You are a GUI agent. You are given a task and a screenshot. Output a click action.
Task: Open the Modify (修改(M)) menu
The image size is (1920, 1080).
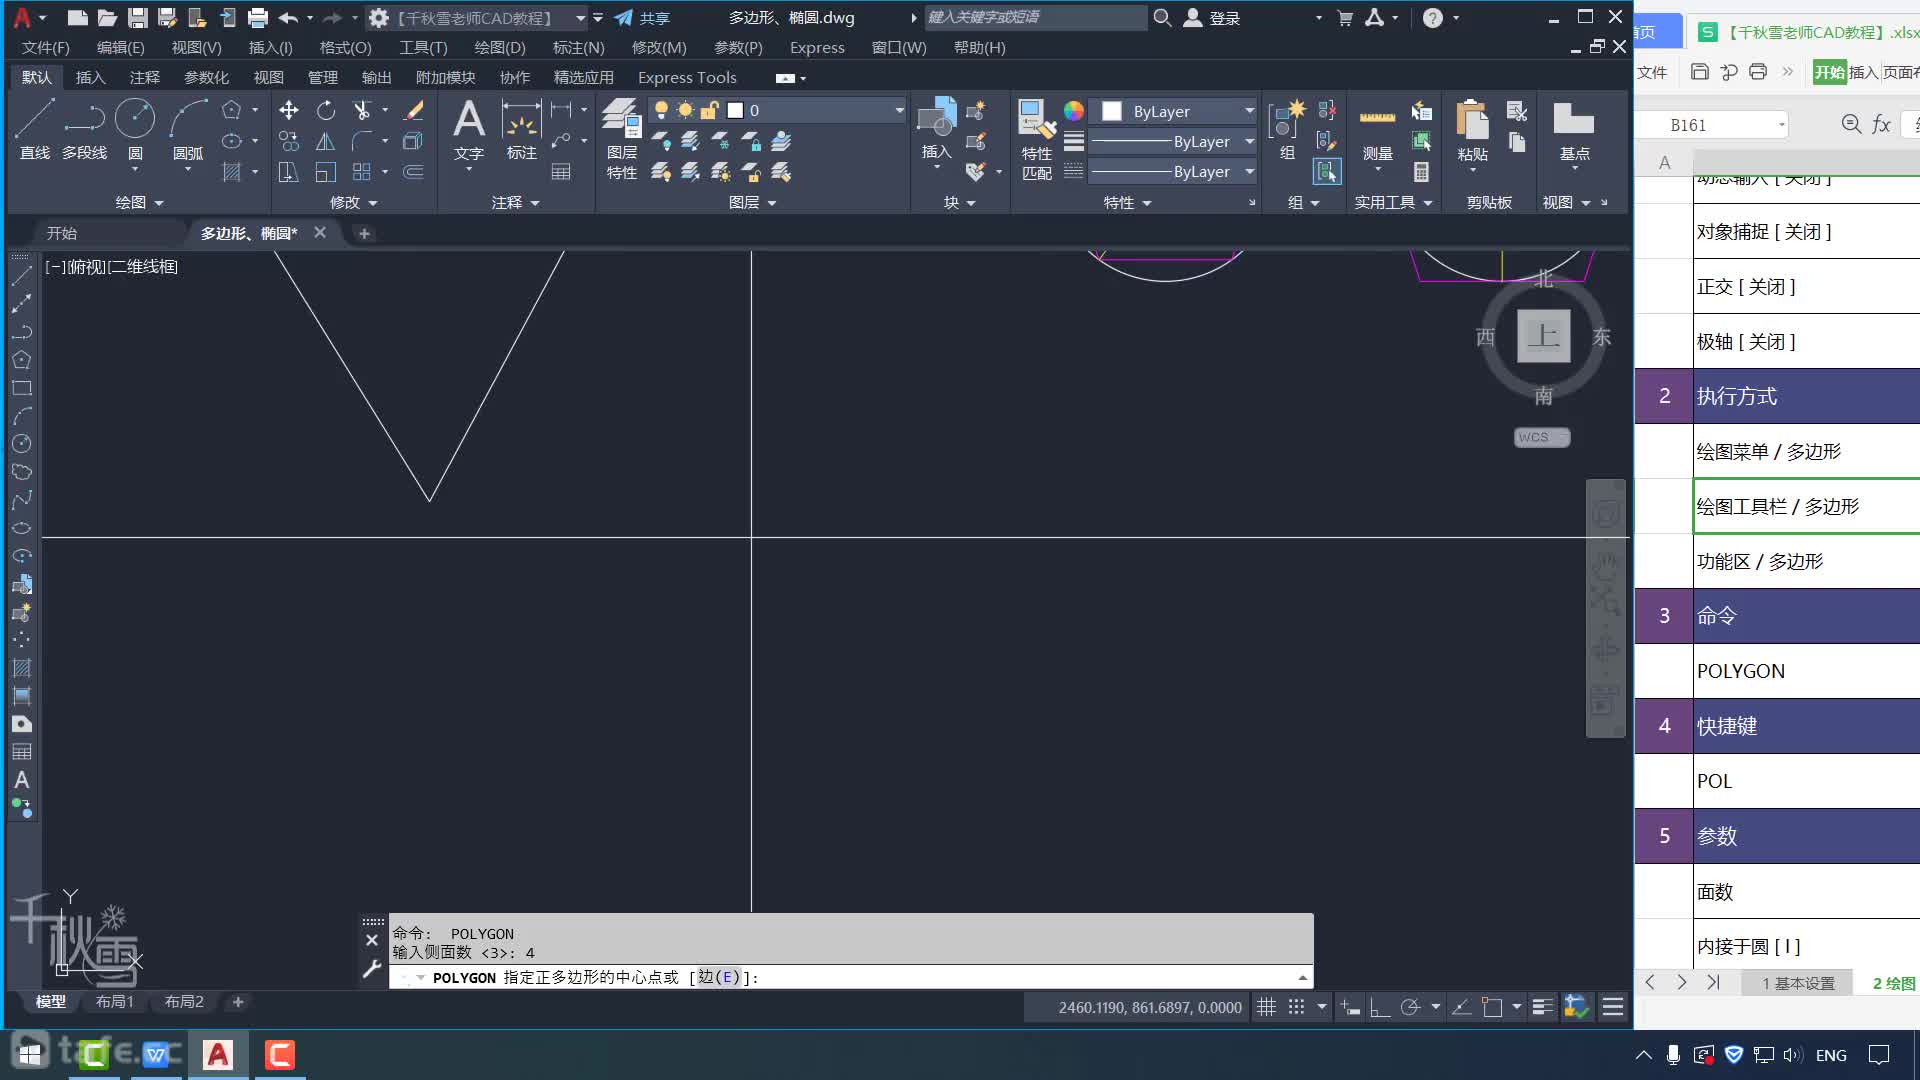pyautogui.click(x=658, y=47)
